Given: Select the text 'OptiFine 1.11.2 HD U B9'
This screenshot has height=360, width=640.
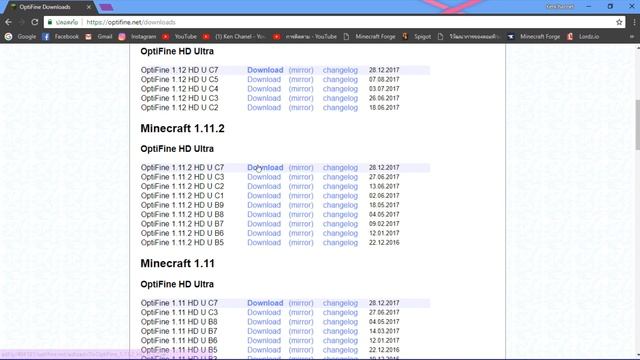Looking at the screenshot, I should [182, 205].
